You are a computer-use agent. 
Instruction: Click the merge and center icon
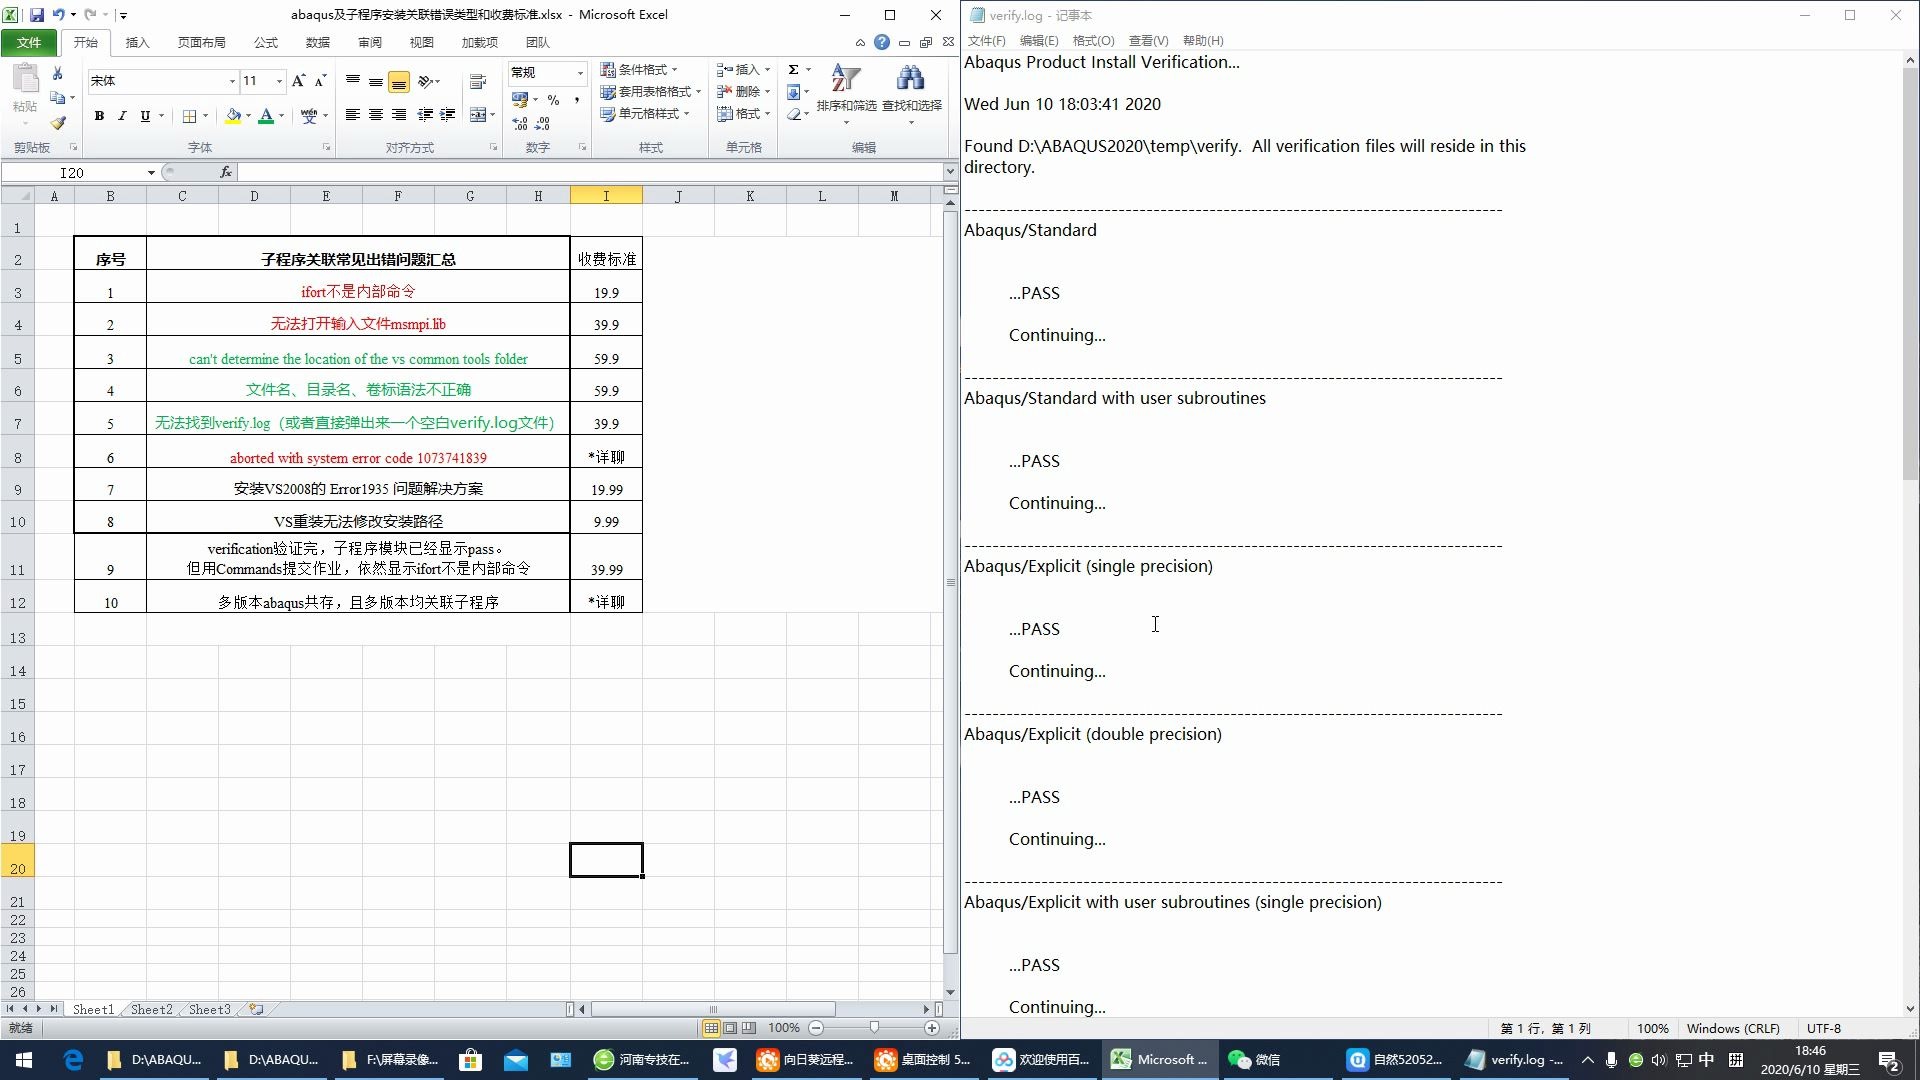point(478,115)
